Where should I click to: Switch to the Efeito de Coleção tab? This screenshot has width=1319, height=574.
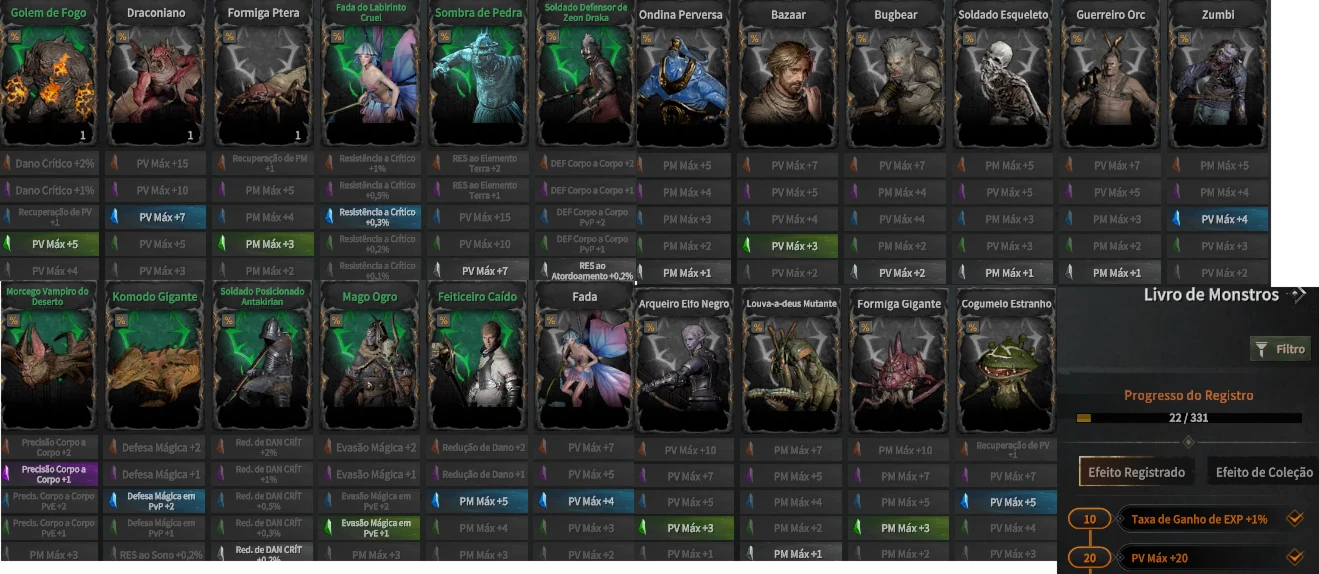tap(1263, 472)
